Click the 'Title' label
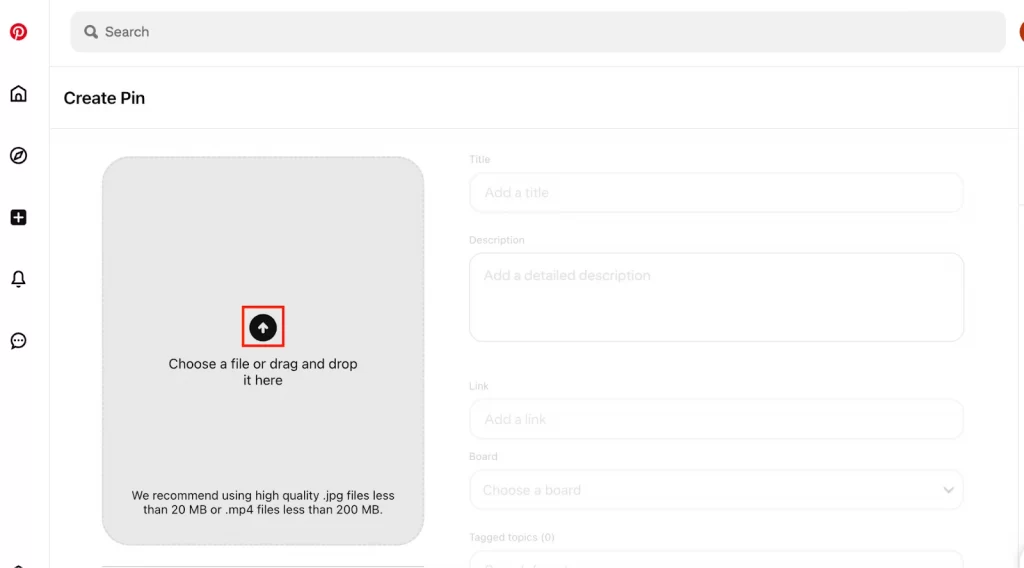1024x568 pixels. click(479, 159)
